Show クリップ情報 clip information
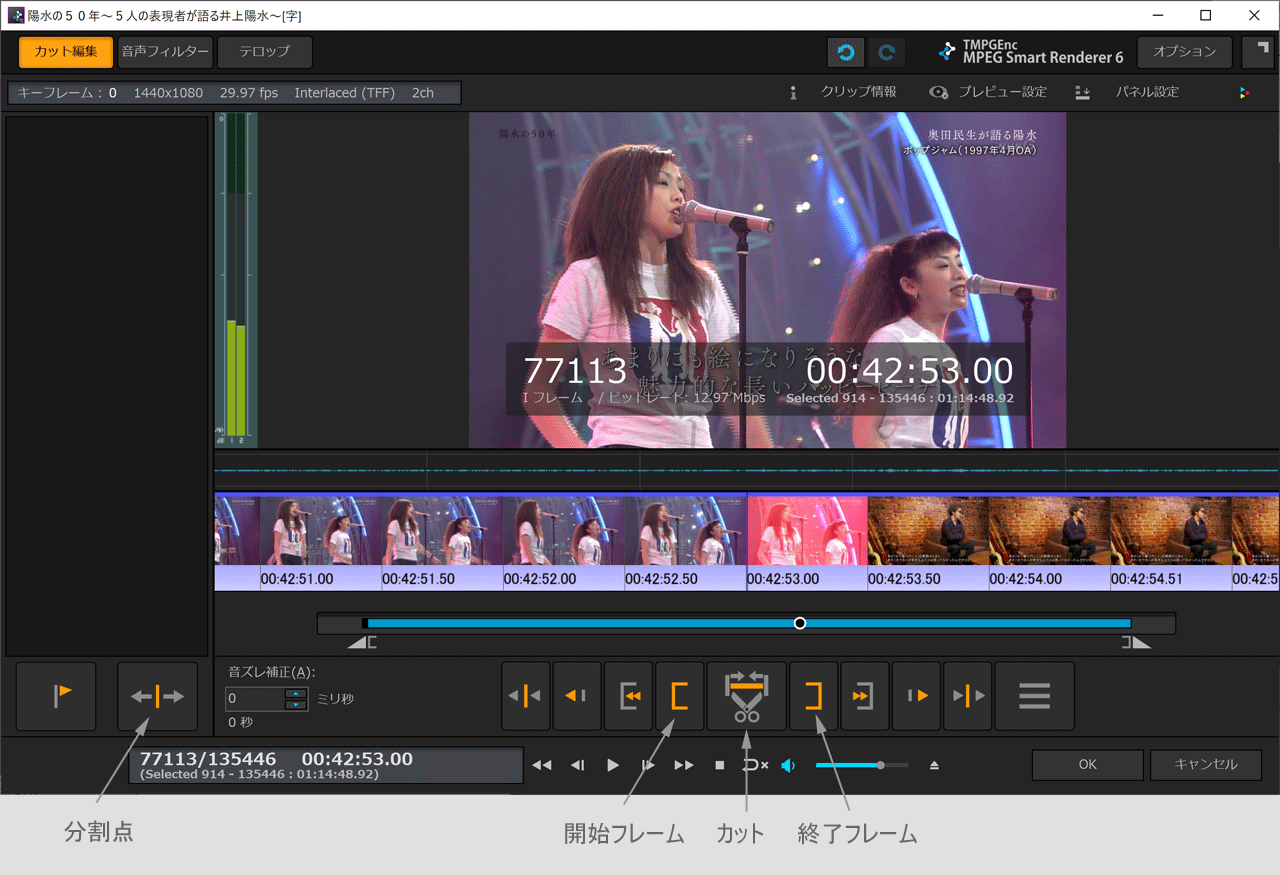Screen dimensions: 1280x875 [x=843, y=92]
